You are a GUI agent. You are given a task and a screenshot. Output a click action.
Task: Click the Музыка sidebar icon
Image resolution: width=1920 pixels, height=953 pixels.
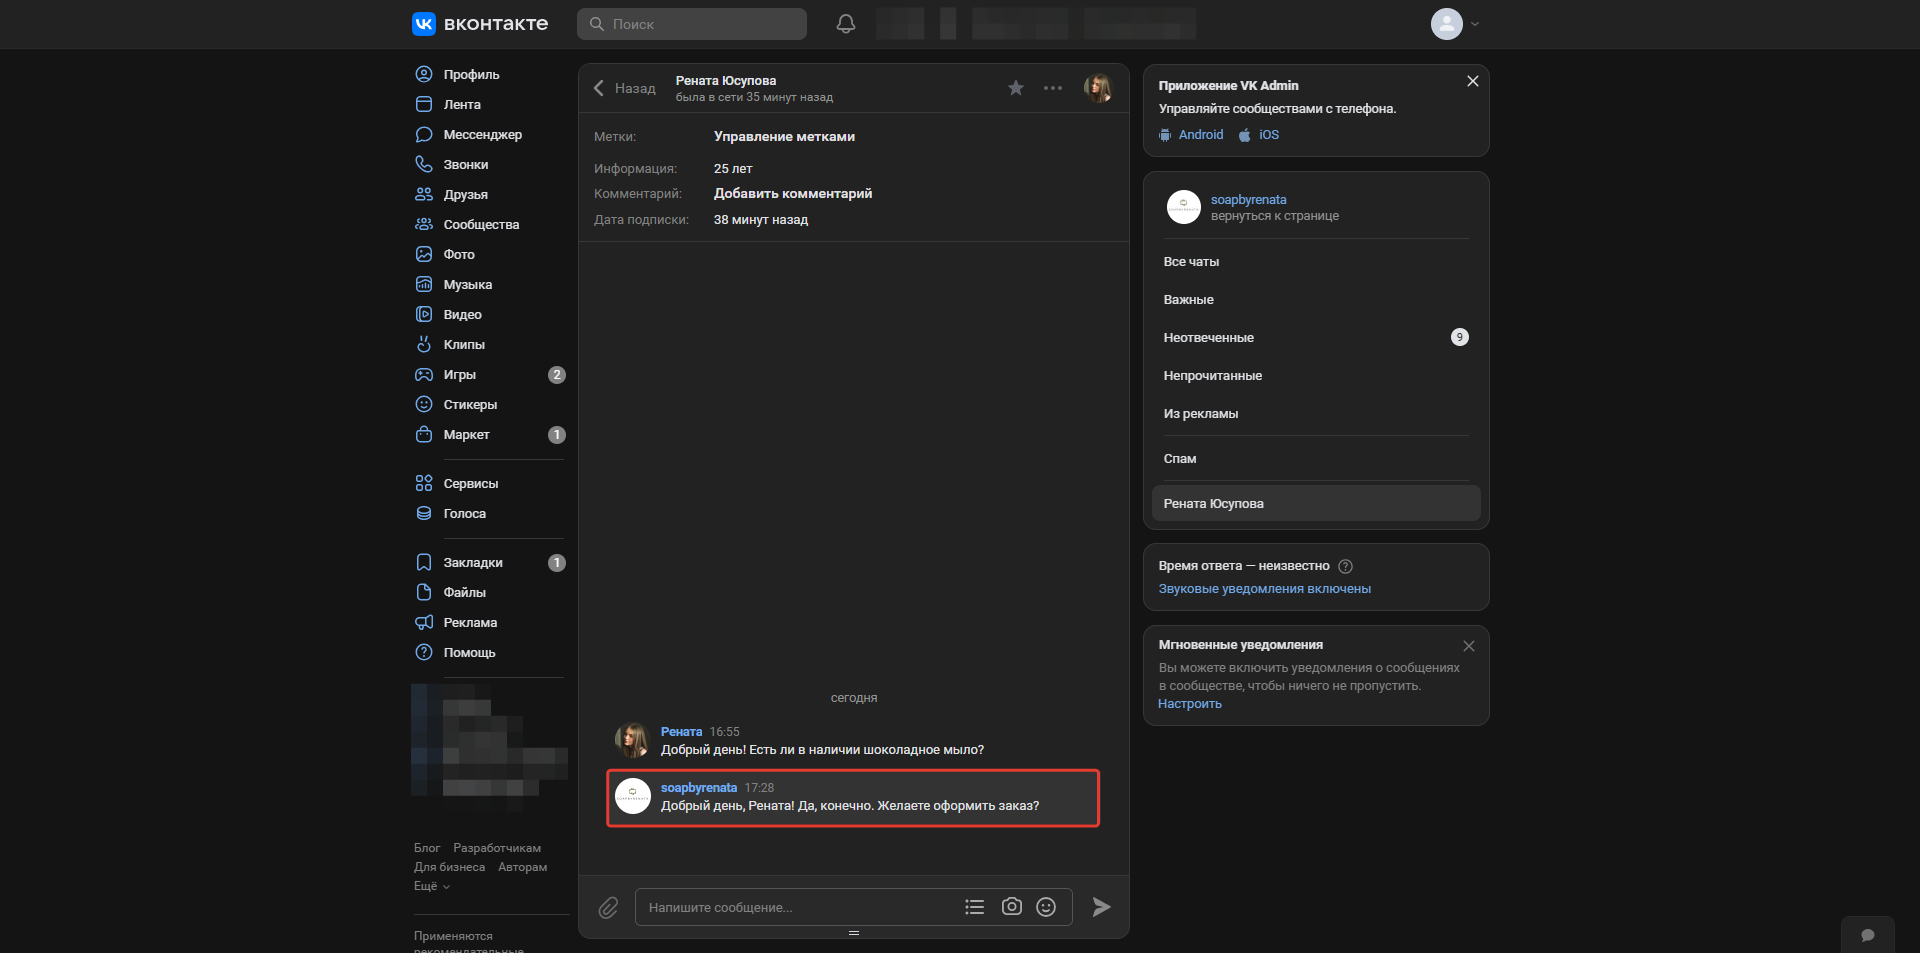point(424,284)
